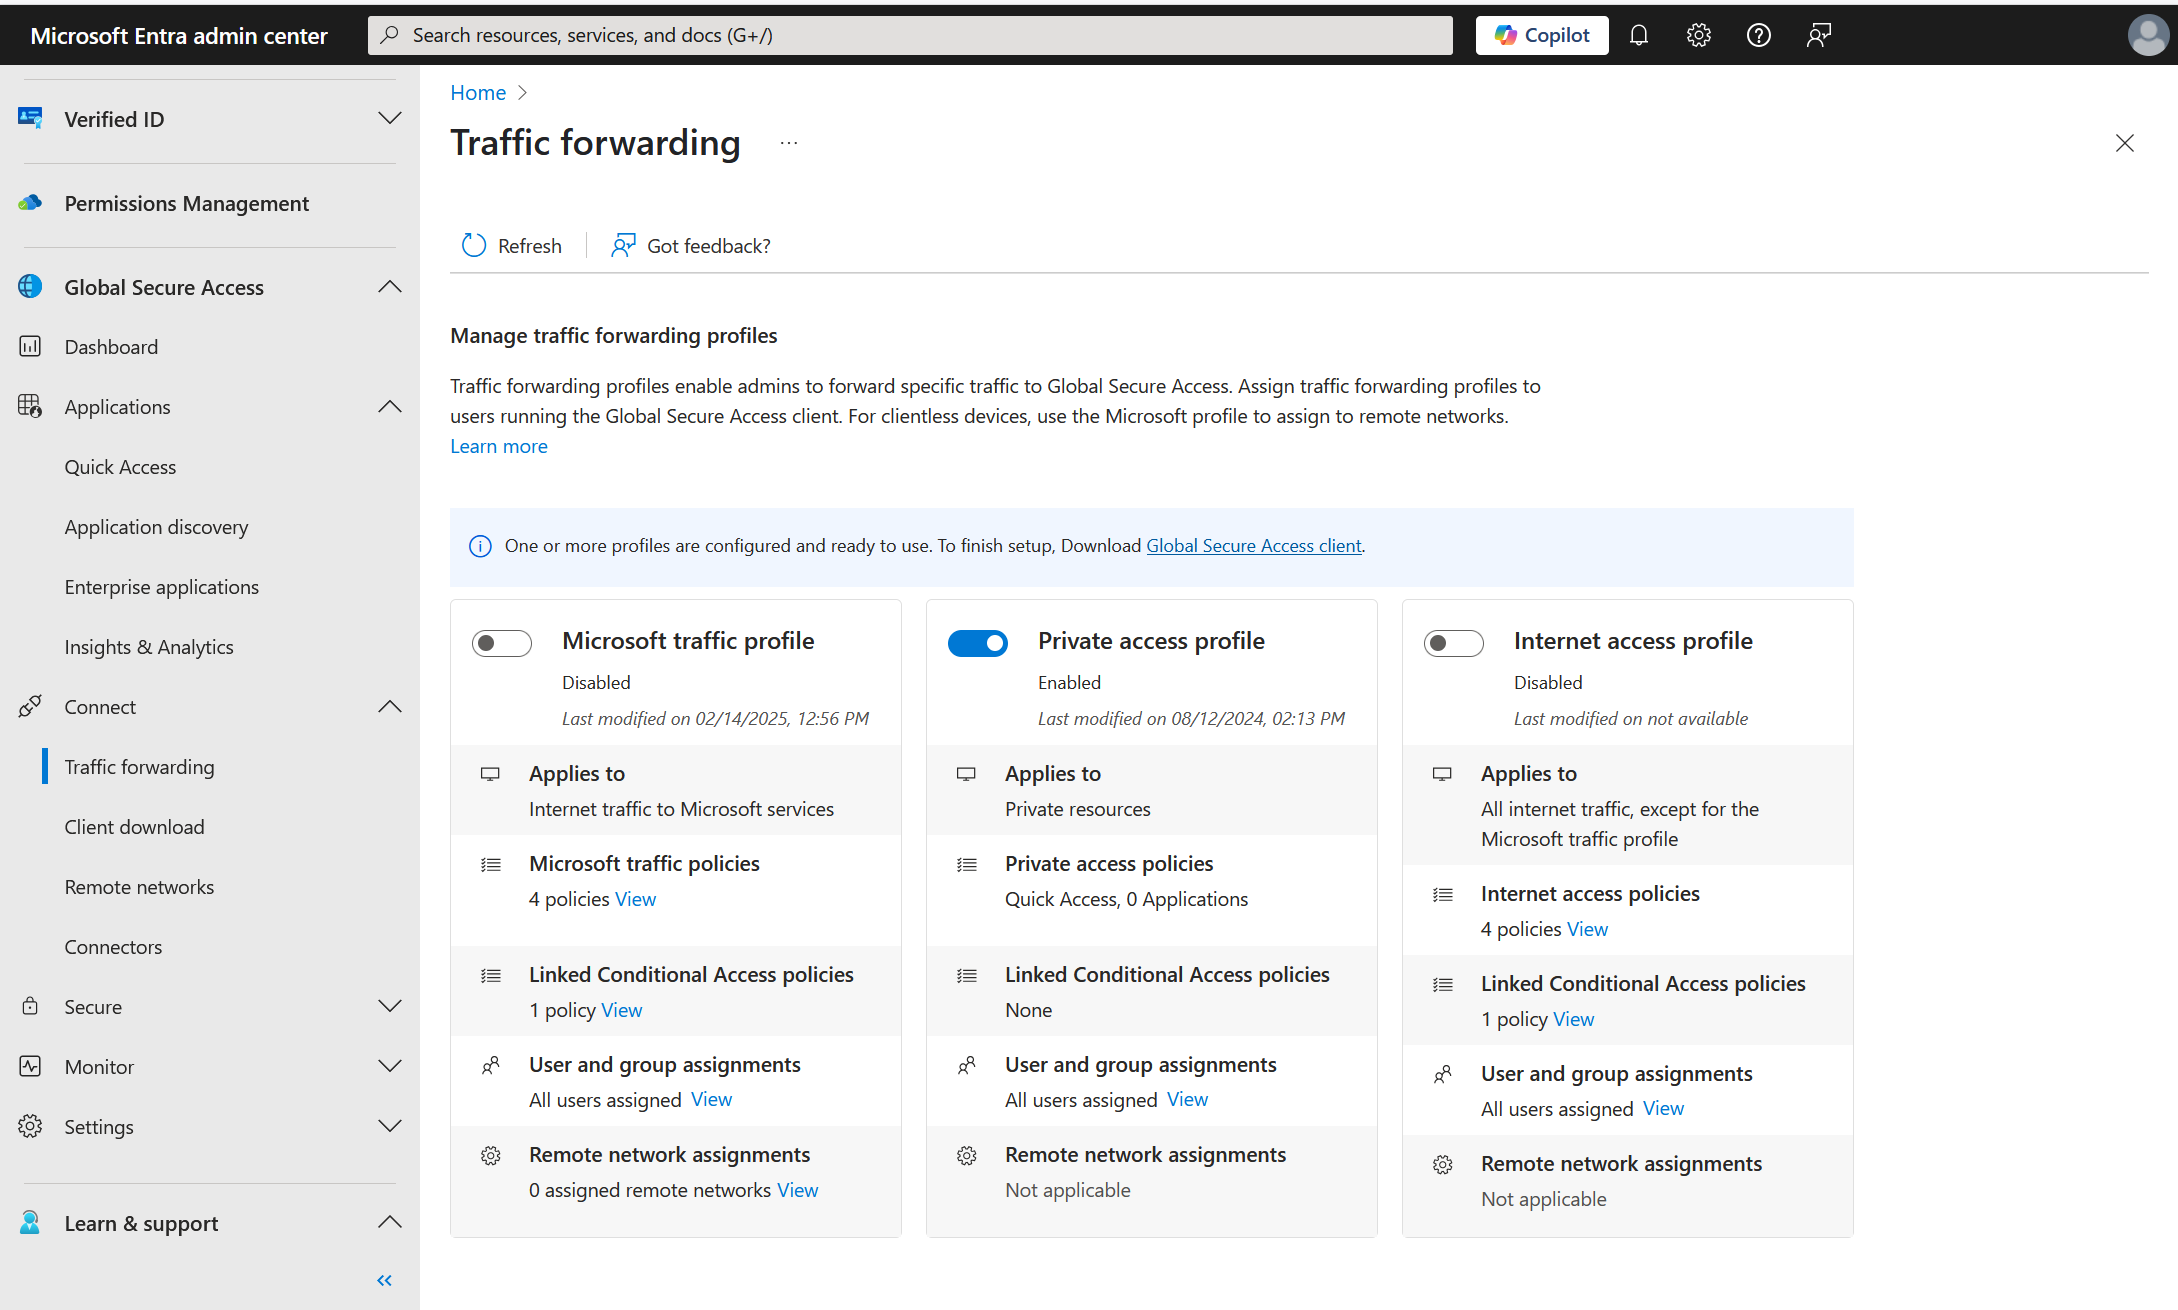Open Insights & Analytics menu item
This screenshot has width=2178, height=1310.
click(x=149, y=647)
